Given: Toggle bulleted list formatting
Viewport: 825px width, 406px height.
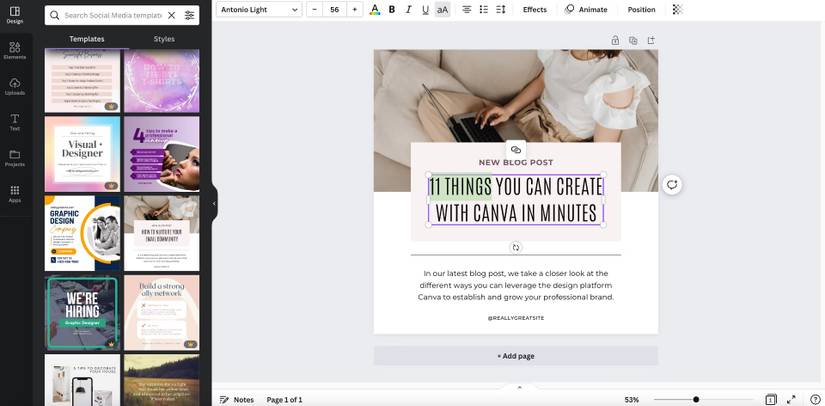Looking at the screenshot, I should [x=484, y=9].
